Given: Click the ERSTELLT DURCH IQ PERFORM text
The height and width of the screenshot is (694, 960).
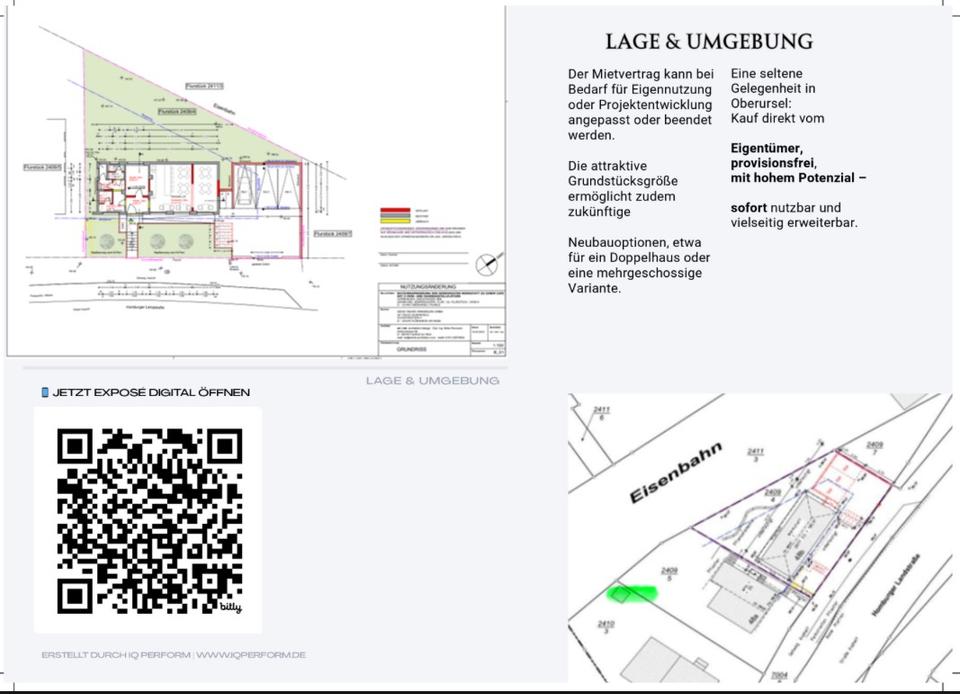Looking at the screenshot, I should (115, 655).
